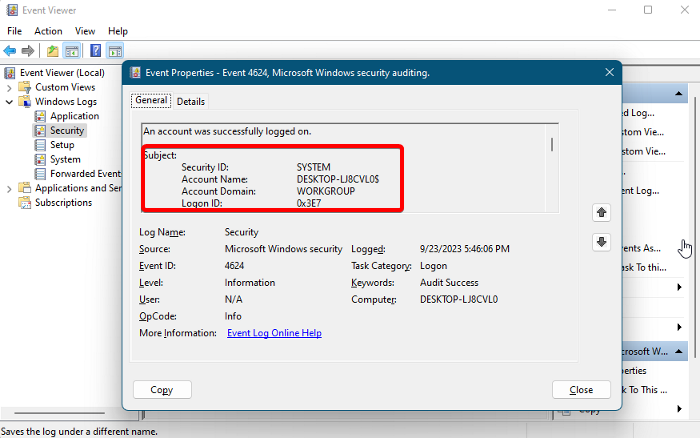
Task: Open the File menu
Action: click(14, 31)
